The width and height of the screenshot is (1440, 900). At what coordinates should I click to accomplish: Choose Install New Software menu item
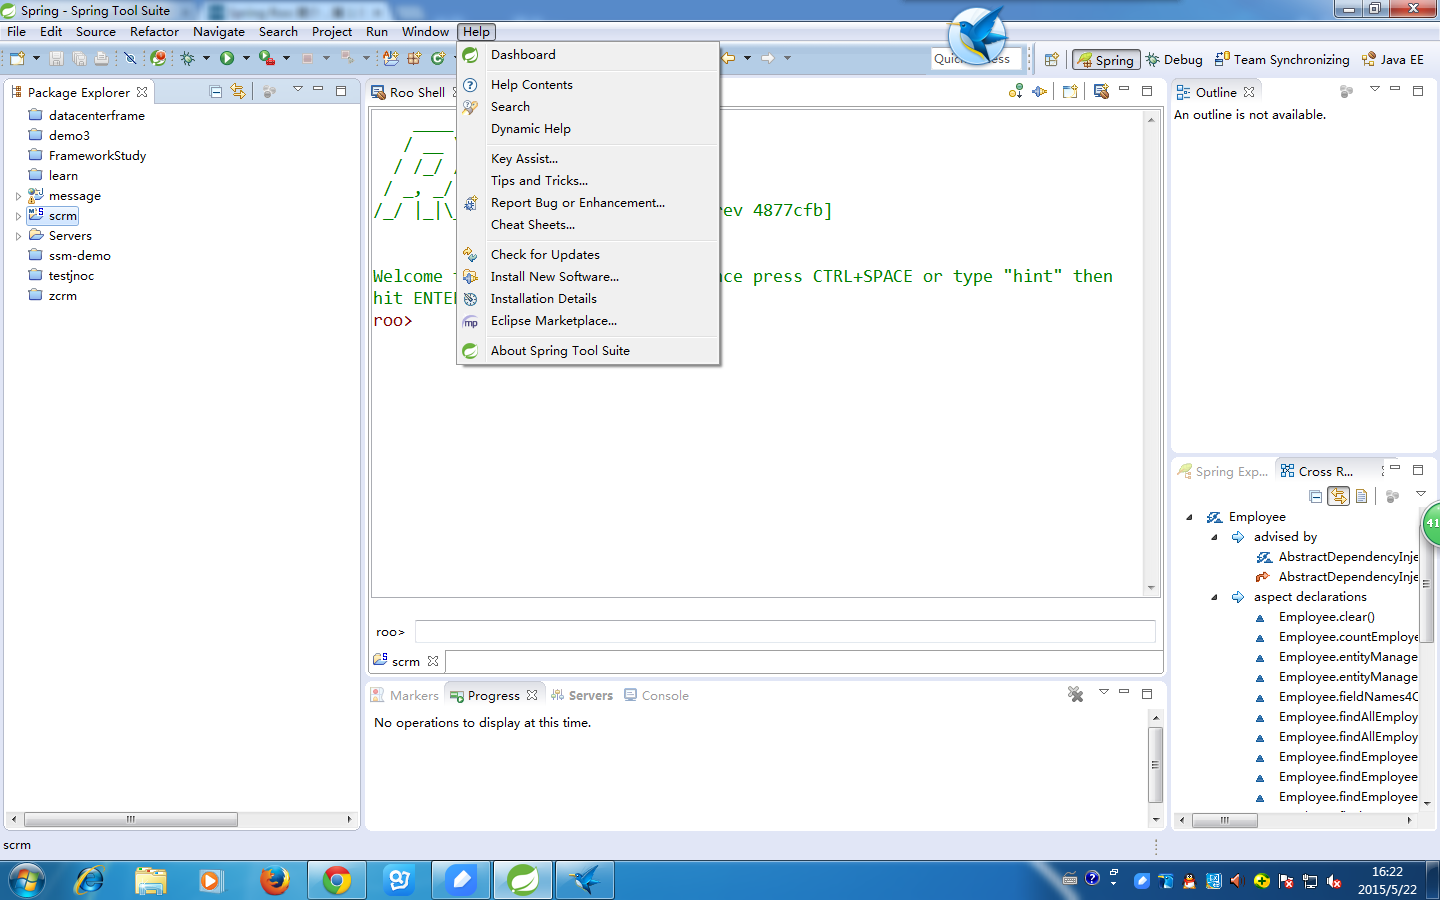pyautogui.click(x=588, y=277)
